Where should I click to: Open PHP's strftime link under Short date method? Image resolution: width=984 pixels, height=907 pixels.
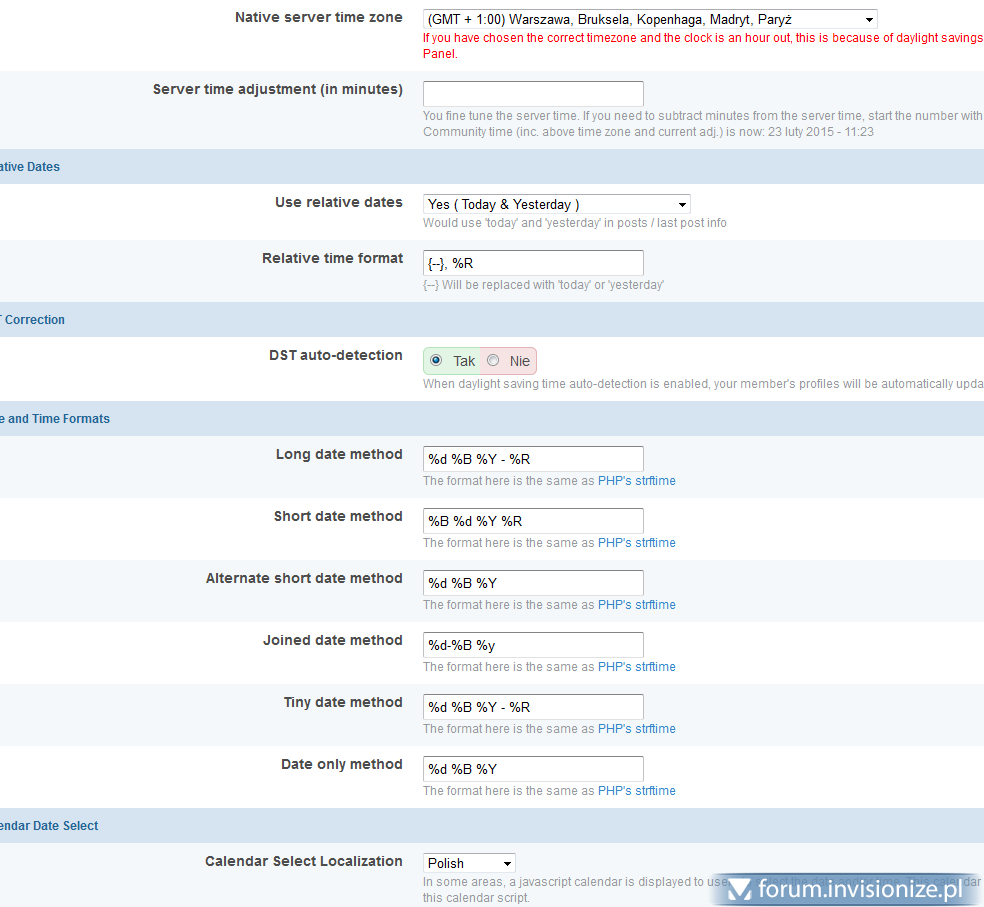tap(636, 543)
